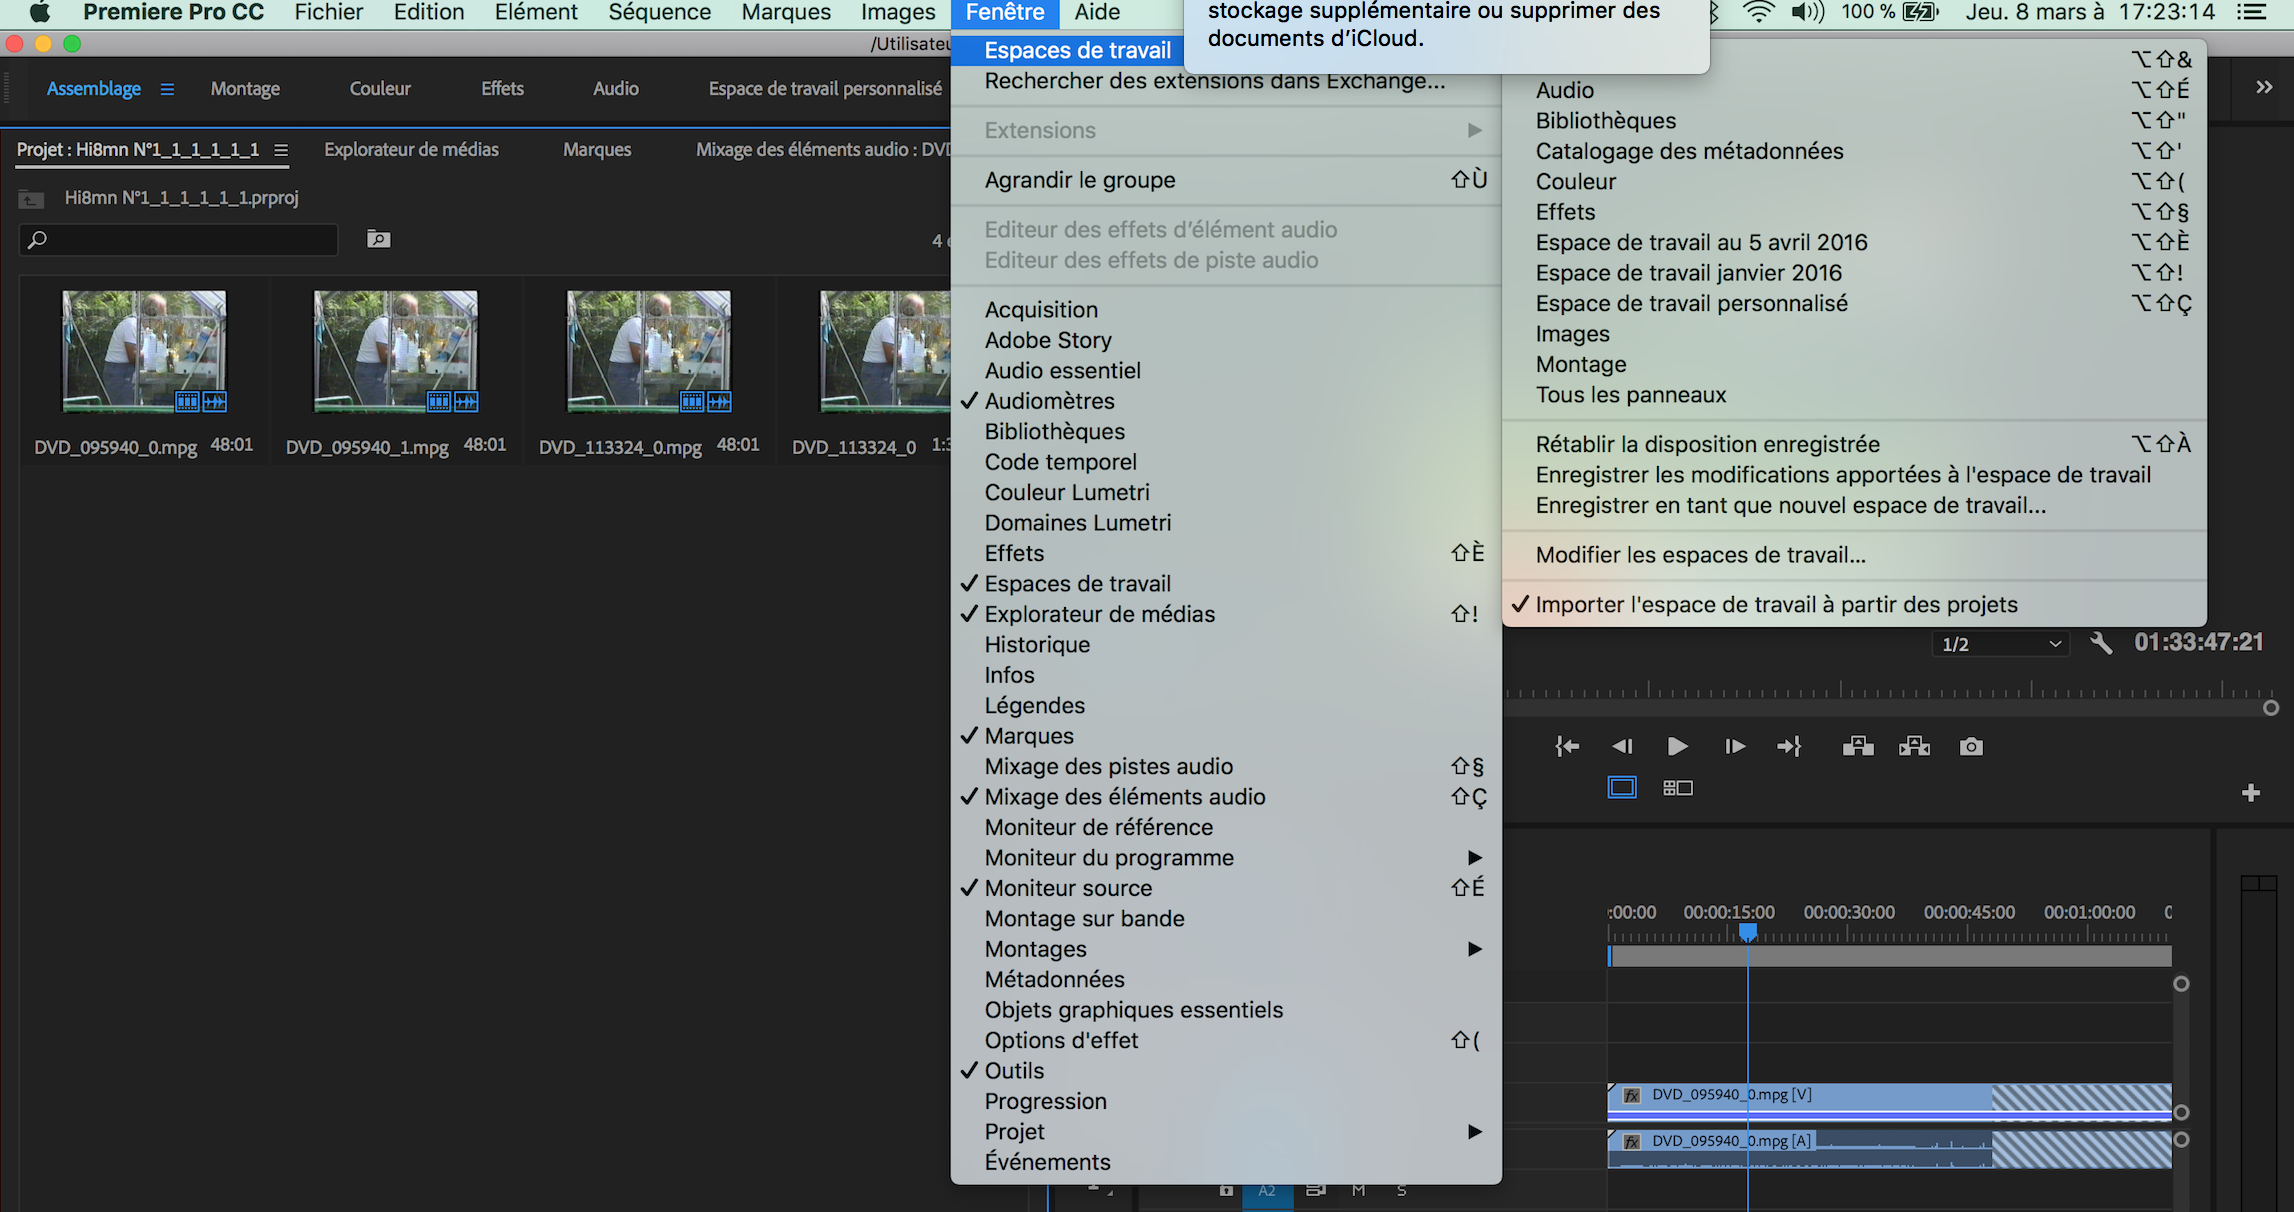Toggle the Explorateur de médias panel
The image size is (2294, 1212).
pyautogui.click(x=1226, y=614)
